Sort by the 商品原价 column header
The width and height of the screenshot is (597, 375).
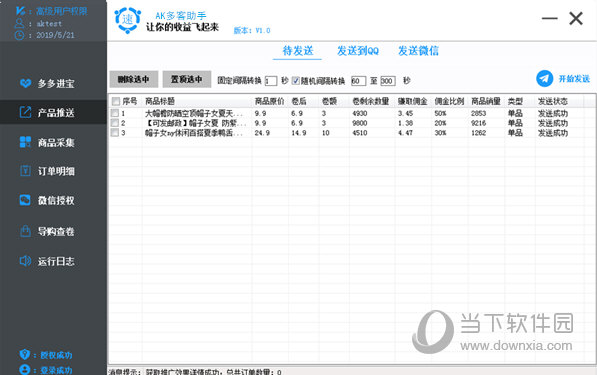(x=270, y=101)
